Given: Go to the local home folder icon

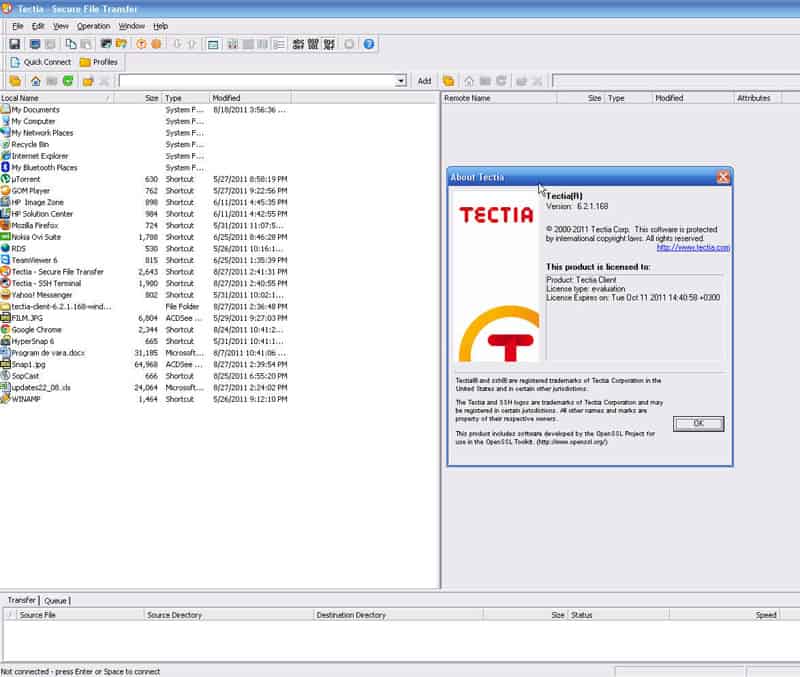Looking at the screenshot, I should tap(35, 81).
